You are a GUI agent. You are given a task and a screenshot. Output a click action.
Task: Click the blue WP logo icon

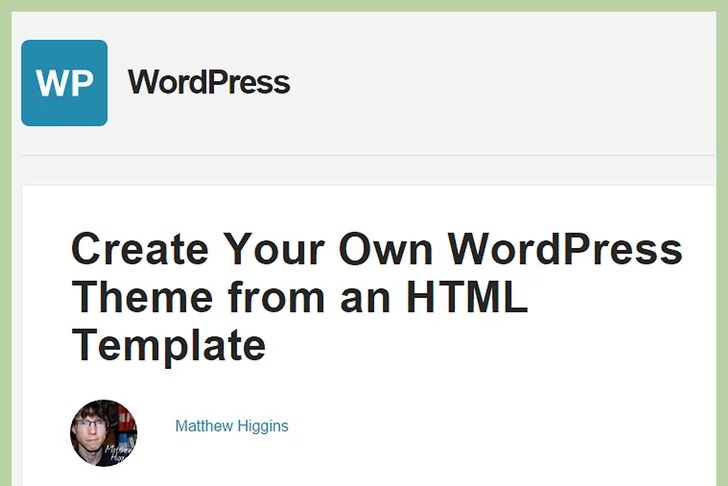[64, 83]
